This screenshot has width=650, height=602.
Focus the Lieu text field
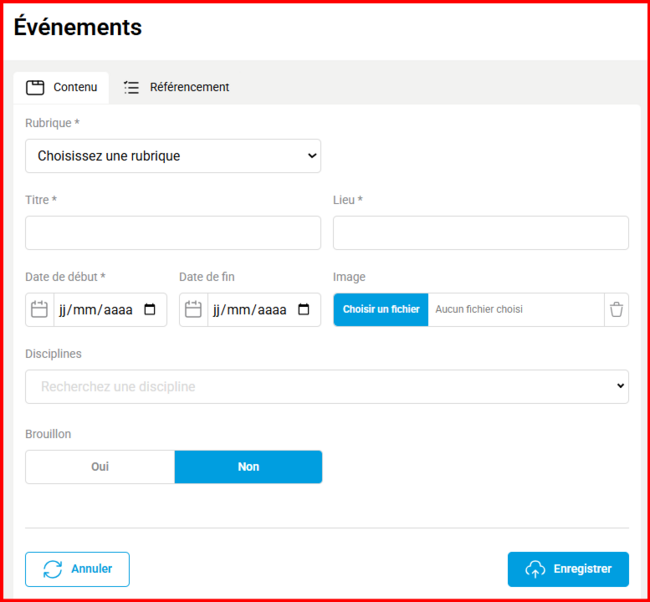[x=481, y=233]
